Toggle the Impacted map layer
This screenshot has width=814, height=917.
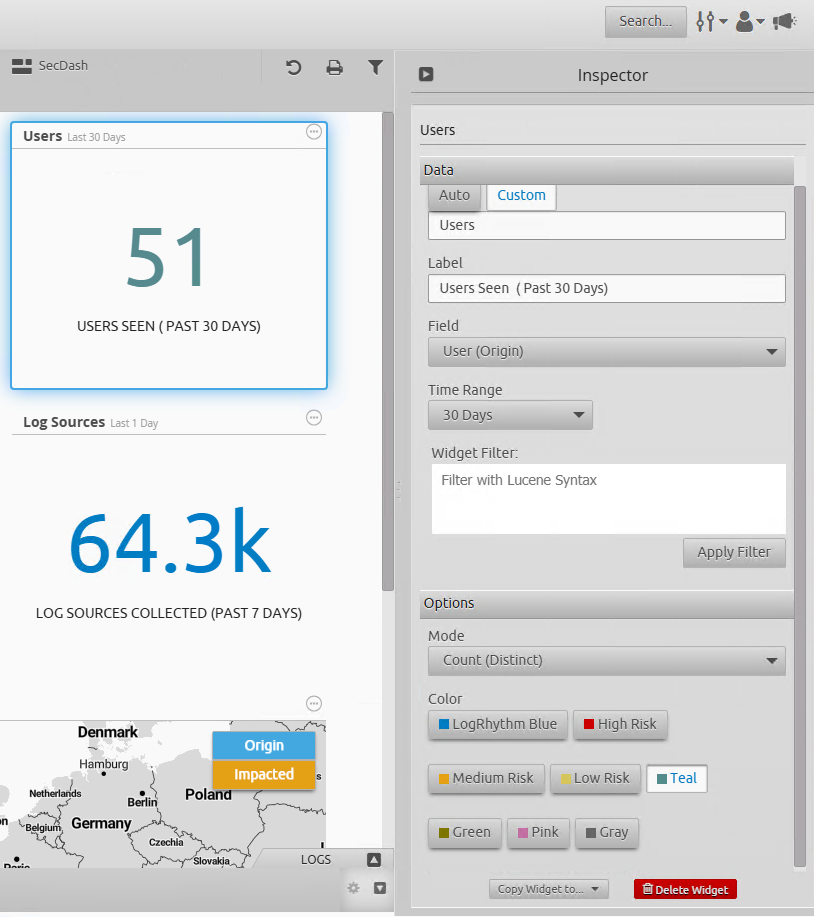coord(264,774)
